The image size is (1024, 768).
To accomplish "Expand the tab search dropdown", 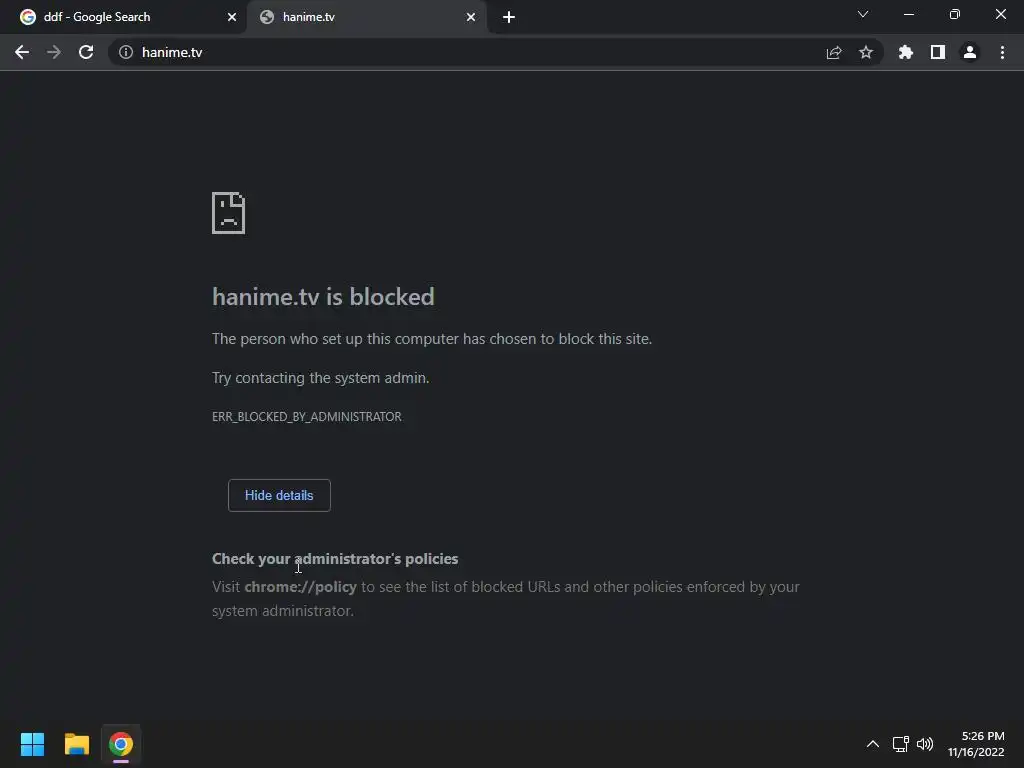I will click(x=863, y=15).
